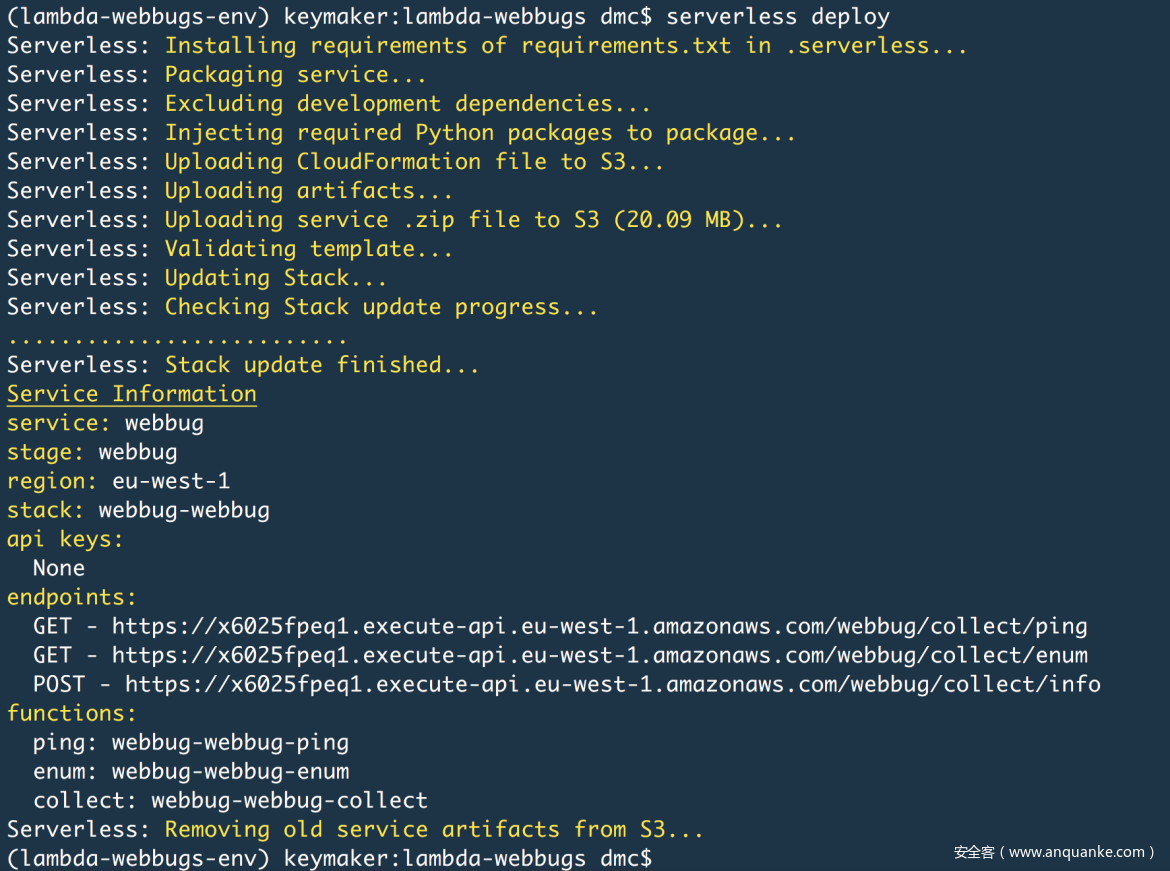Click the "None" value under api keys
The height and width of the screenshot is (871, 1170).
(x=59, y=568)
